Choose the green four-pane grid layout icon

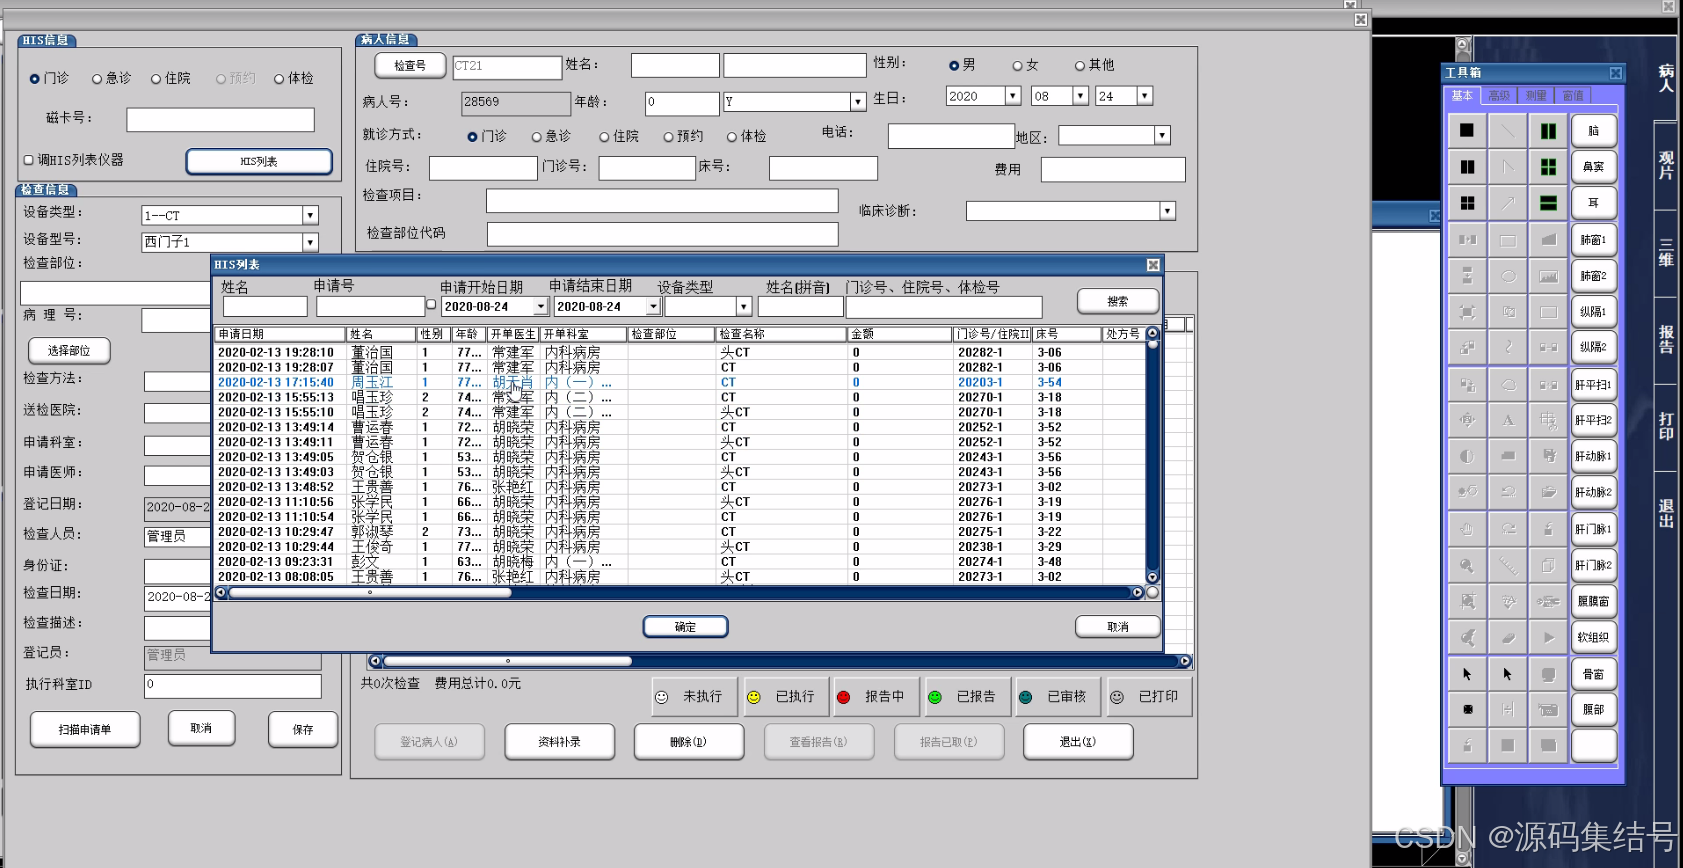click(1548, 167)
